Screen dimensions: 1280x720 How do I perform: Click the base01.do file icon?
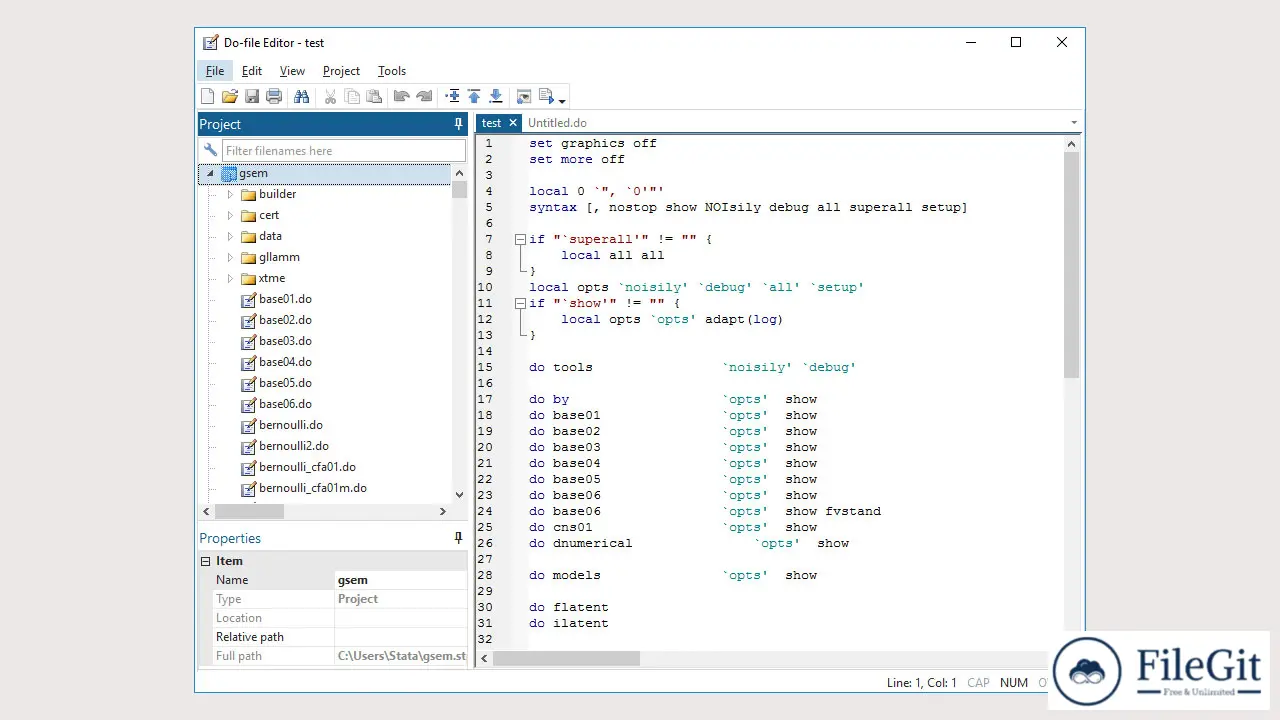249,299
